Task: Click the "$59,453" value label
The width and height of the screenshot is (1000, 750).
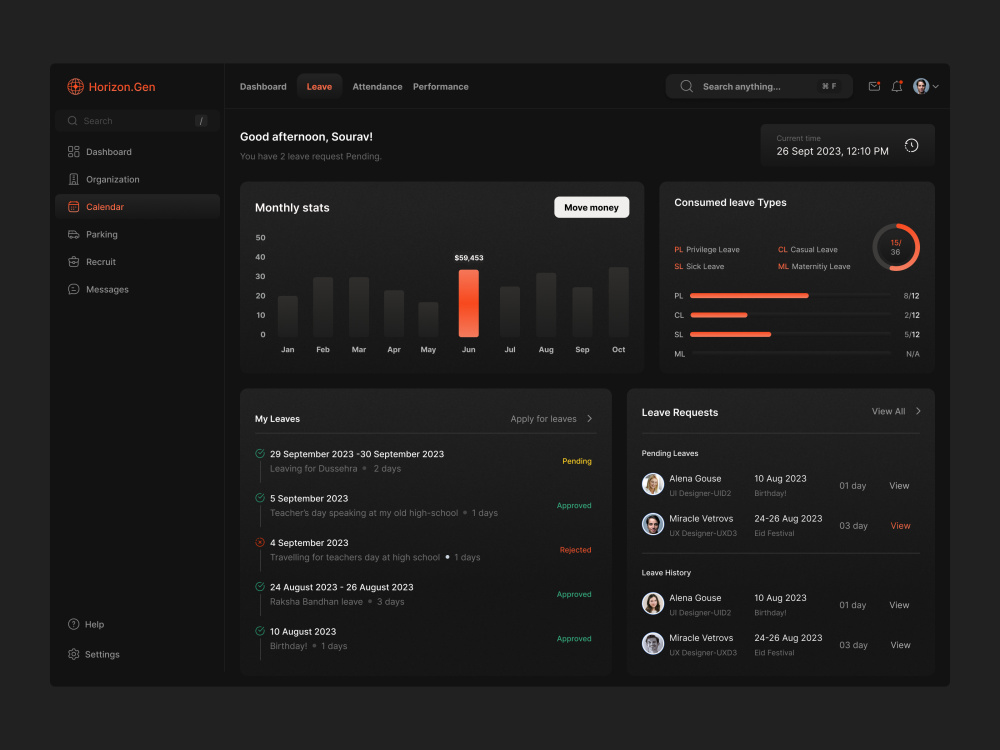Action: [x=469, y=258]
